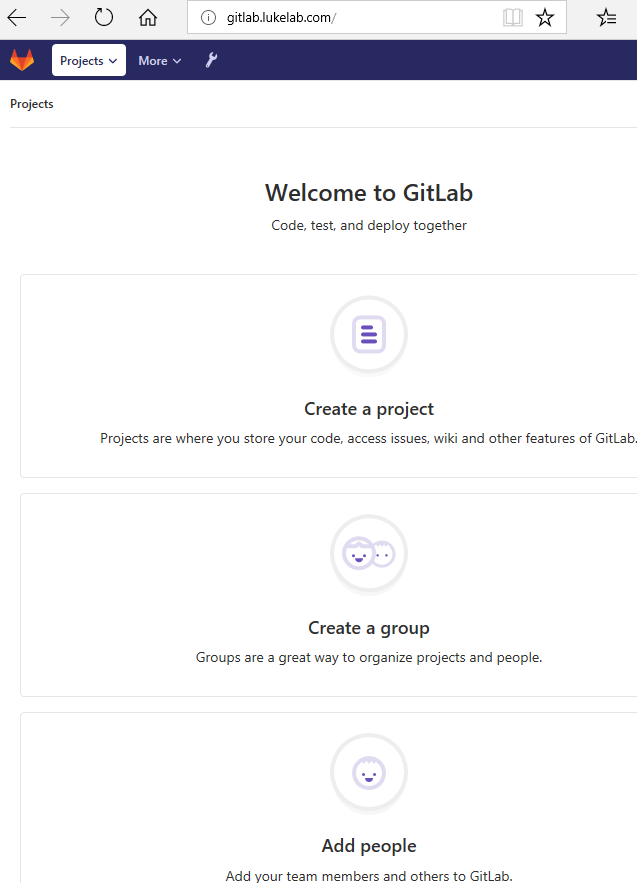
Task: Add page to favorites star
Action: (545, 17)
